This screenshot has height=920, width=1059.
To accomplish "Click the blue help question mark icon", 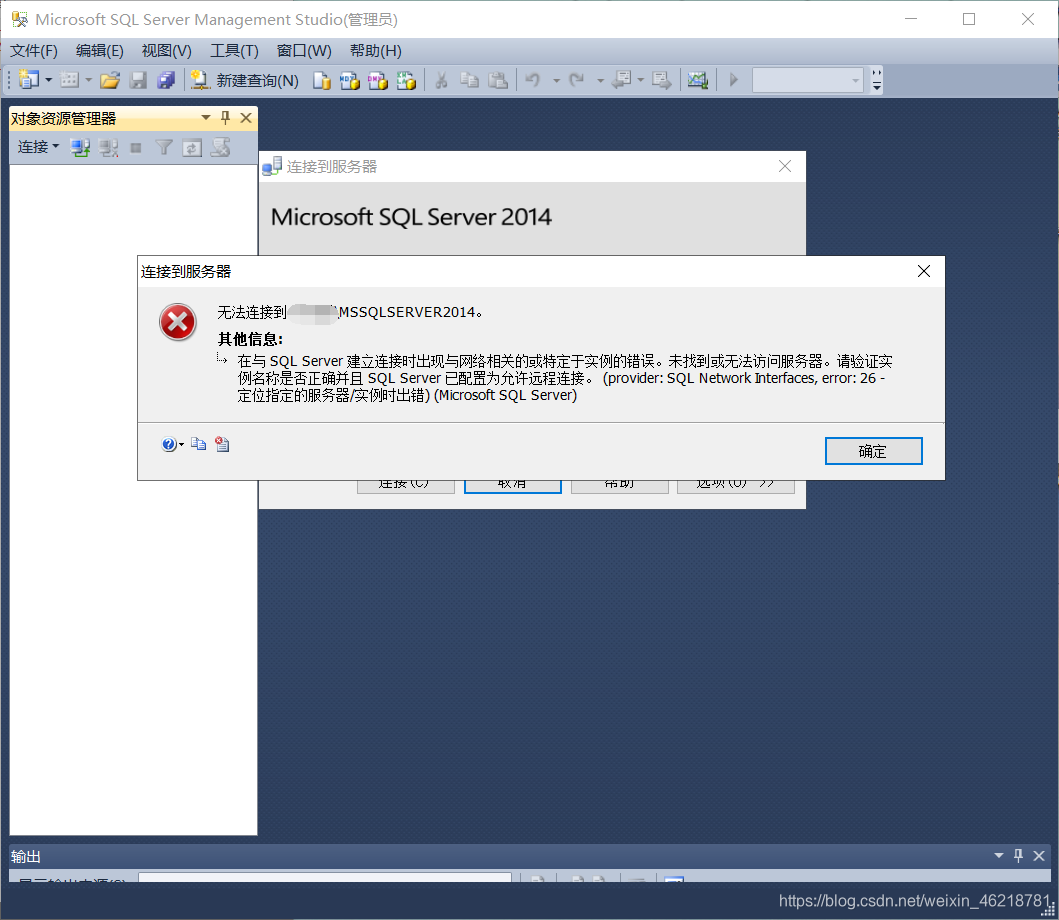I will pos(169,444).
